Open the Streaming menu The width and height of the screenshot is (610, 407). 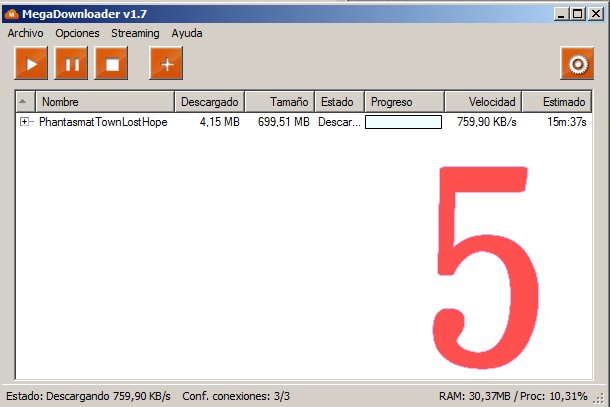(135, 33)
